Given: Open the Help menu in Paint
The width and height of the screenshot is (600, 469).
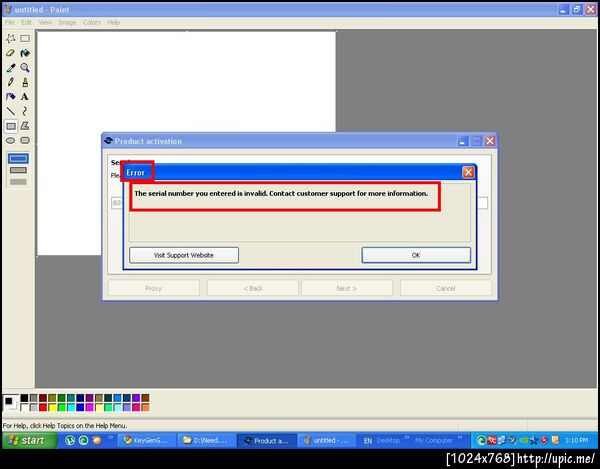Looking at the screenshot, I should pos(113,23).
